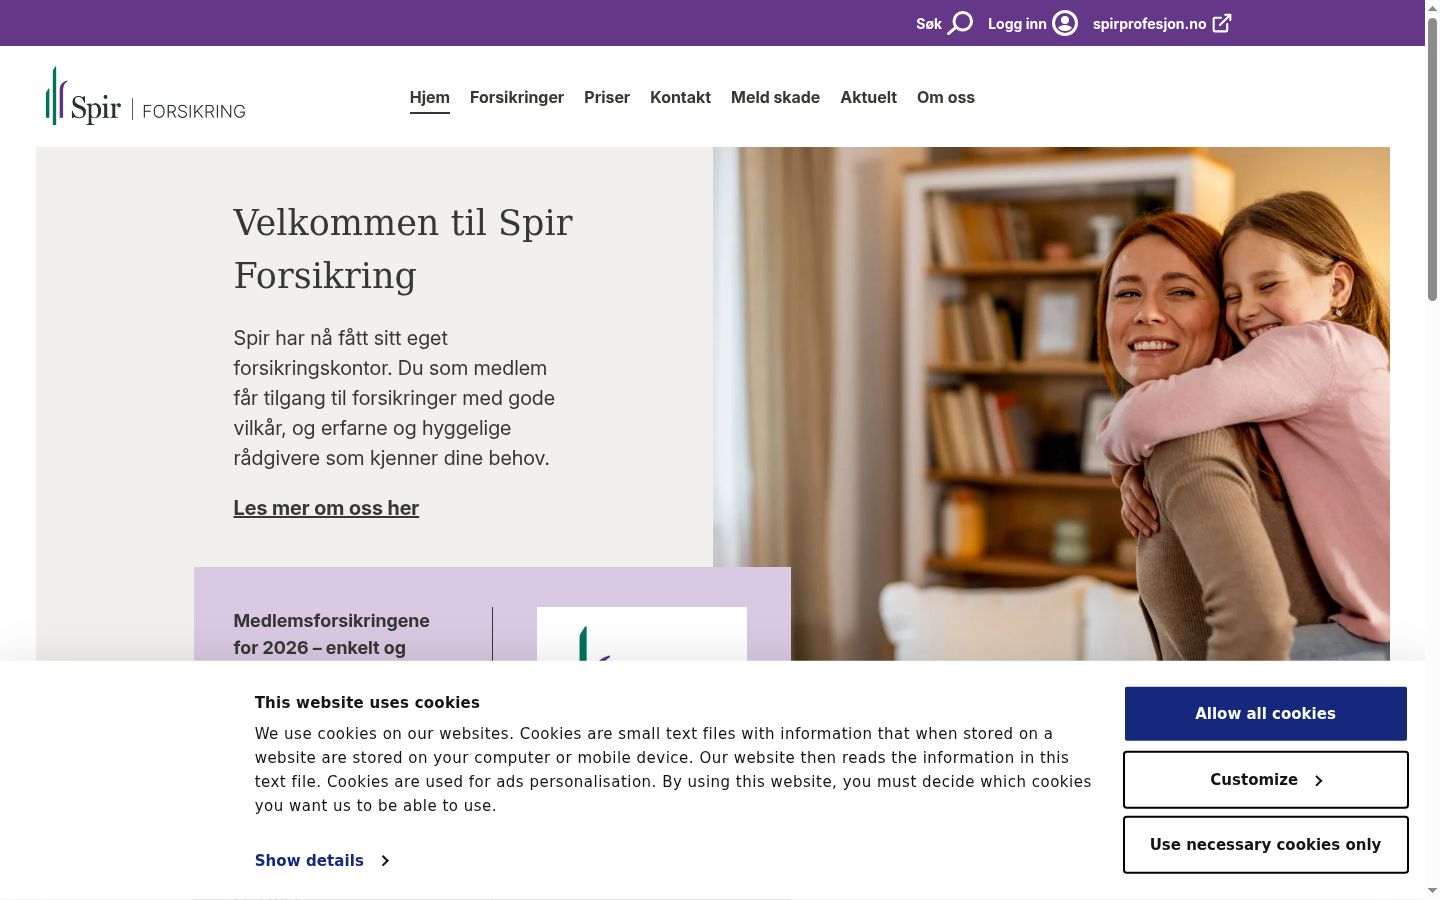Open the Customize cookie options
This screenshot has width=1440, height=900.
[x=1265, y=780]
